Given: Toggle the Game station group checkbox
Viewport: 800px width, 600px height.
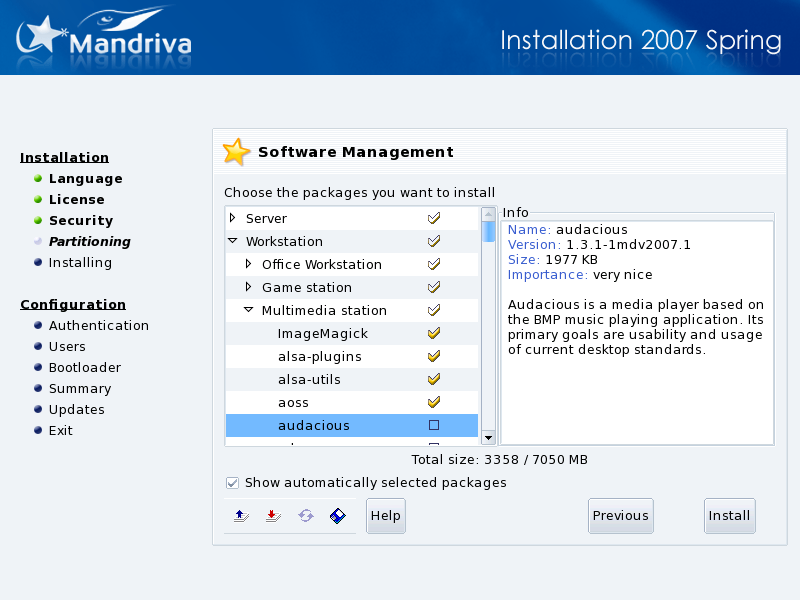Looking at the screenshot, I should (434, 287).
